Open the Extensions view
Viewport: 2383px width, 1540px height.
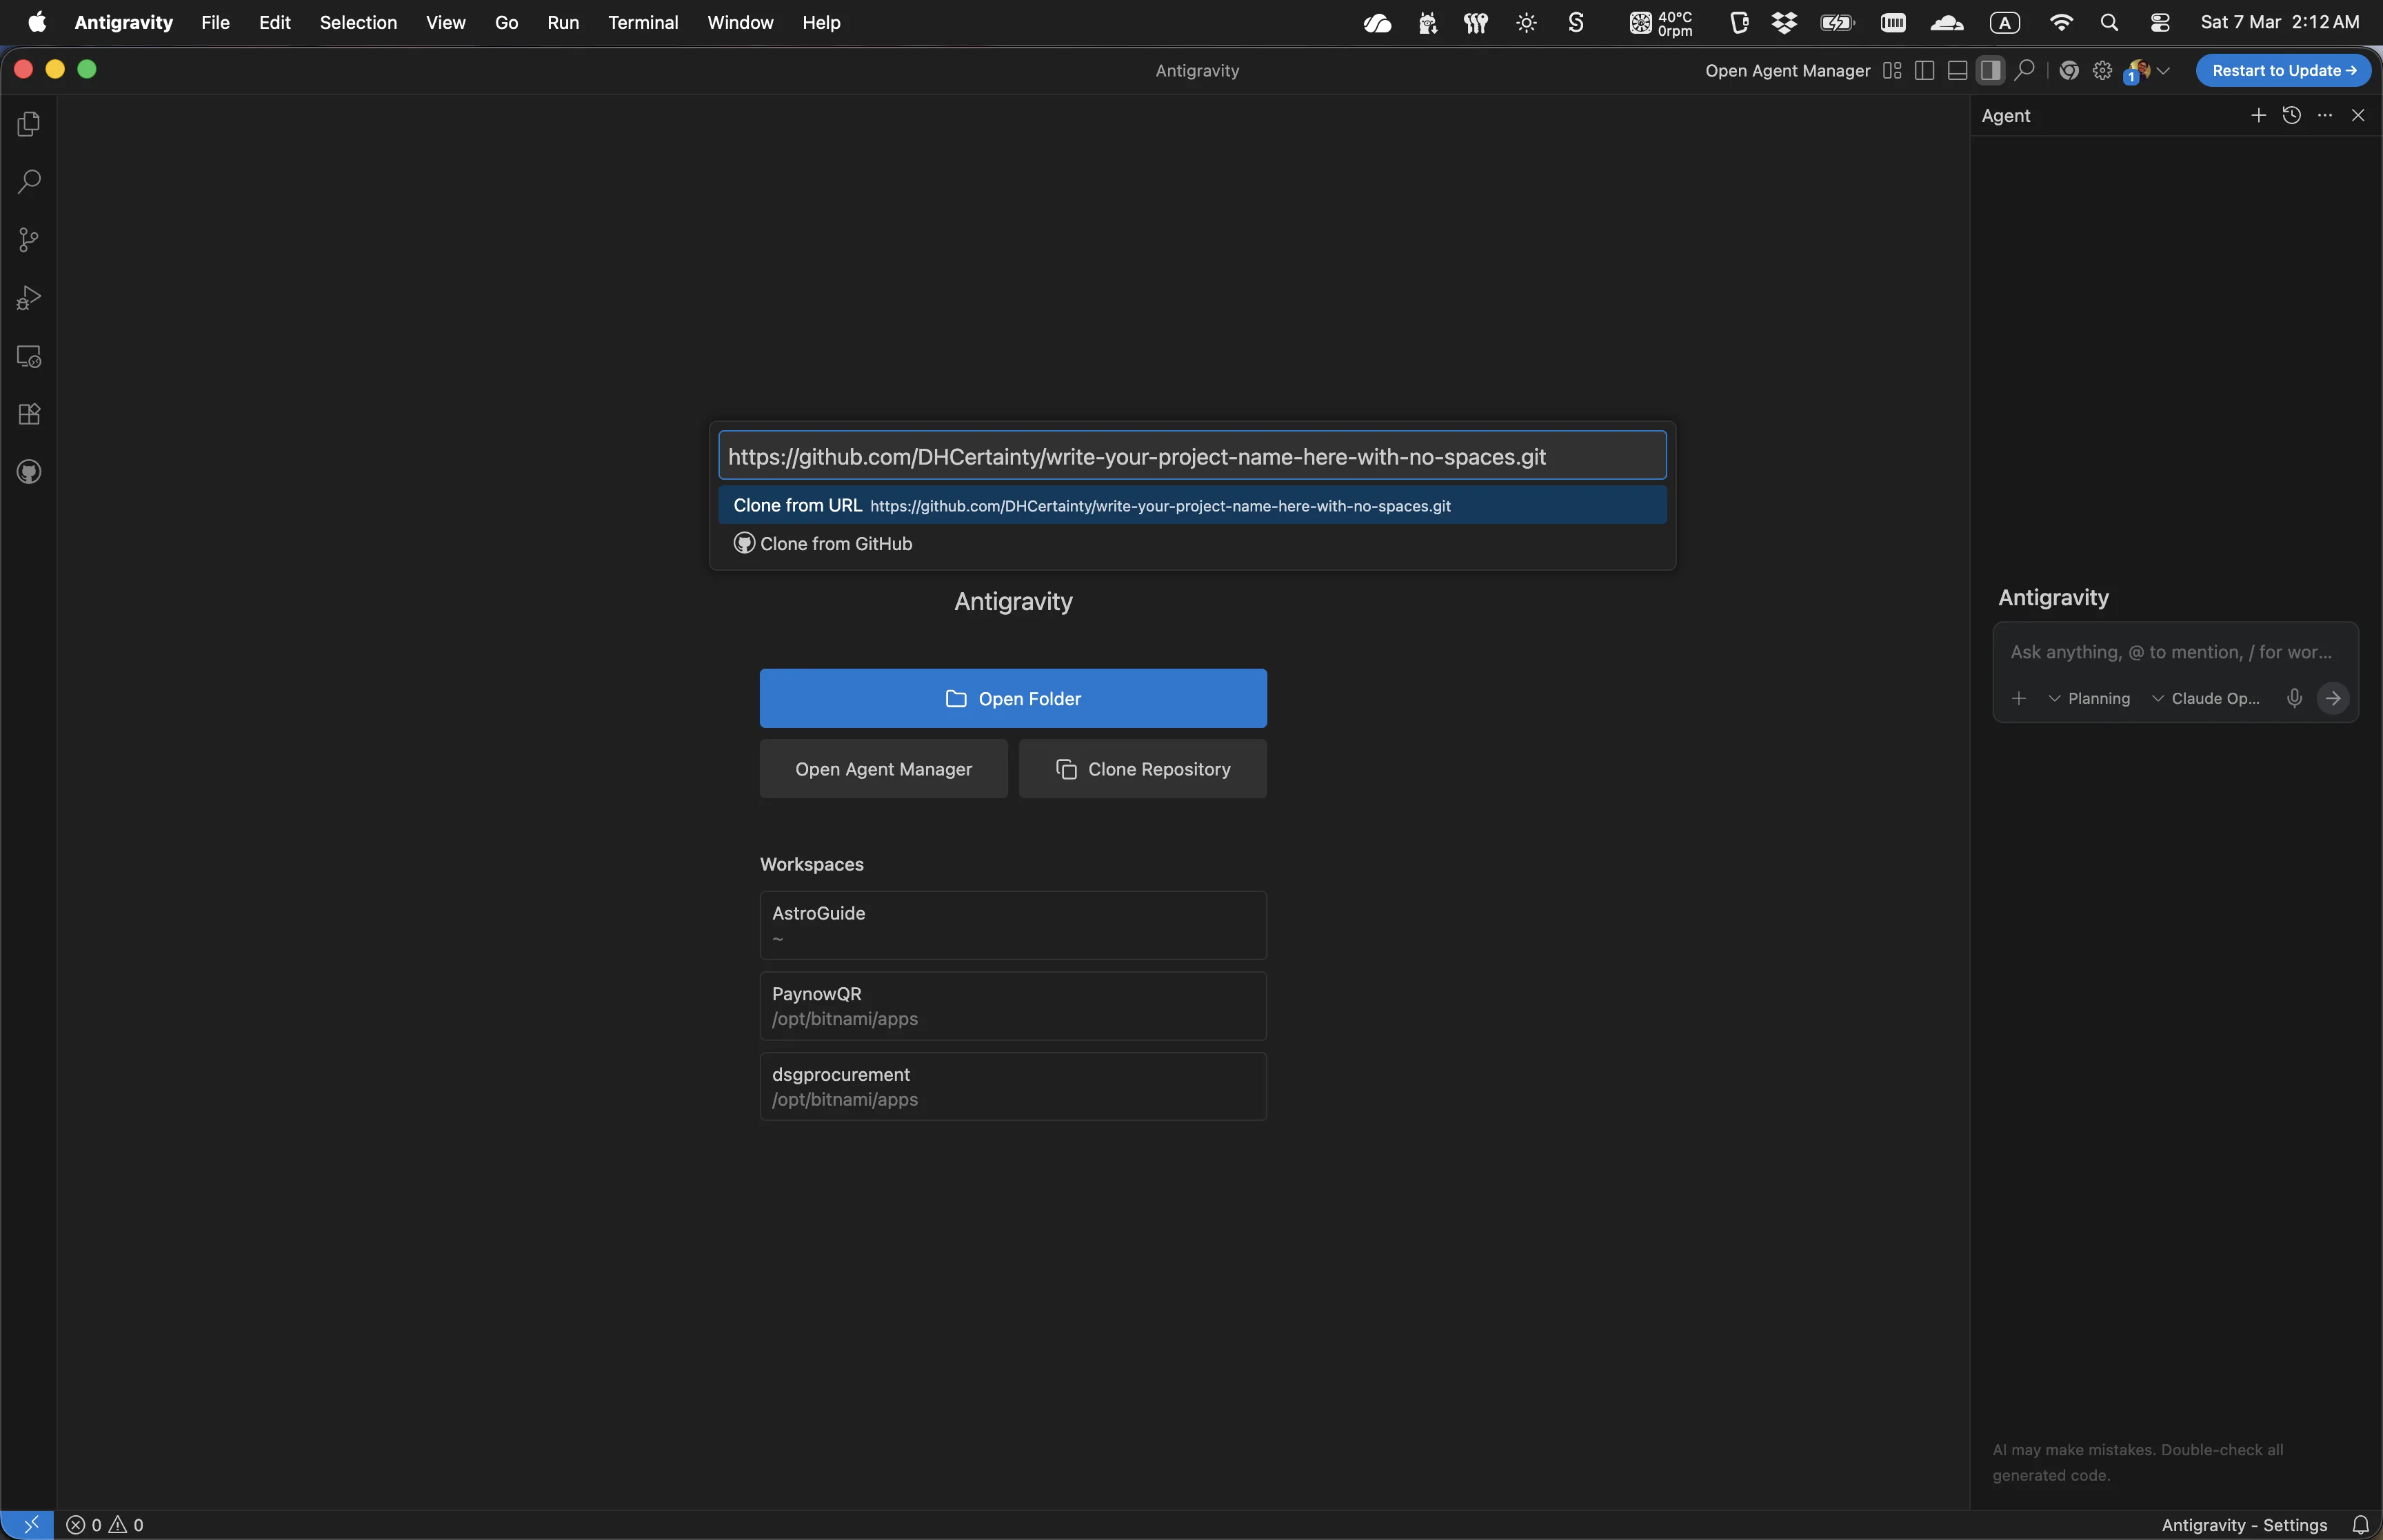[x=29, y=414]
